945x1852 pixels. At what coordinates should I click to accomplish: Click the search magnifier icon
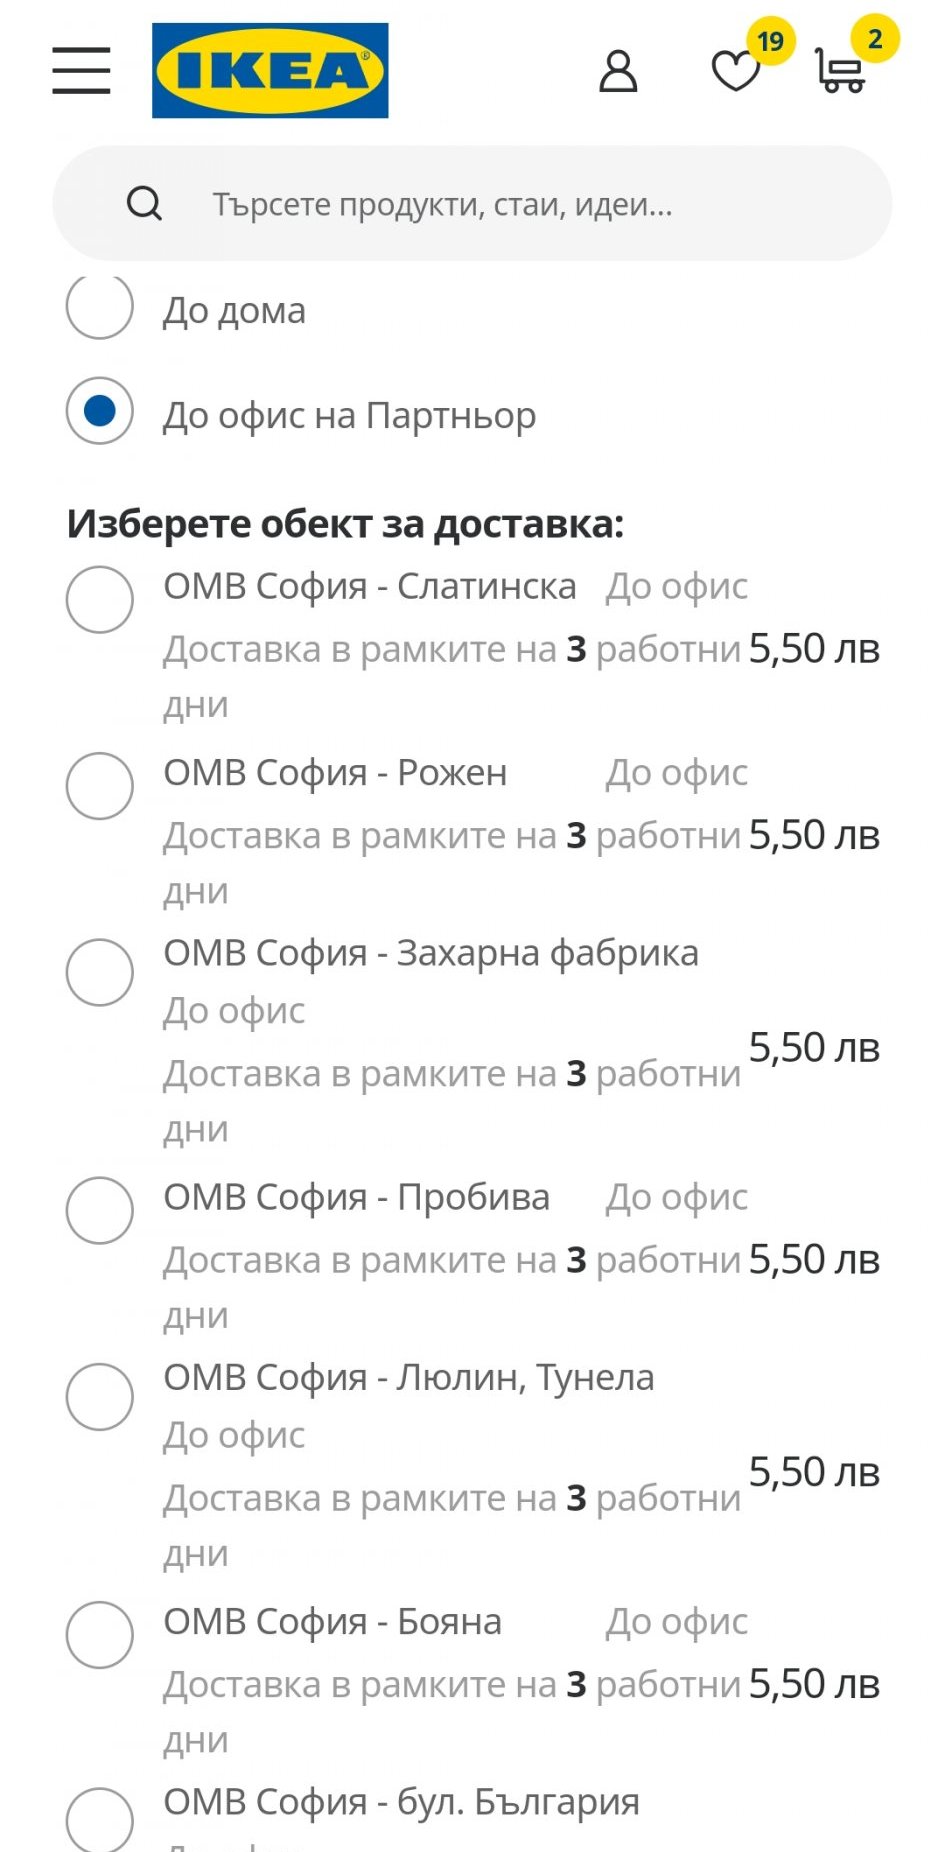coord(144,204)
